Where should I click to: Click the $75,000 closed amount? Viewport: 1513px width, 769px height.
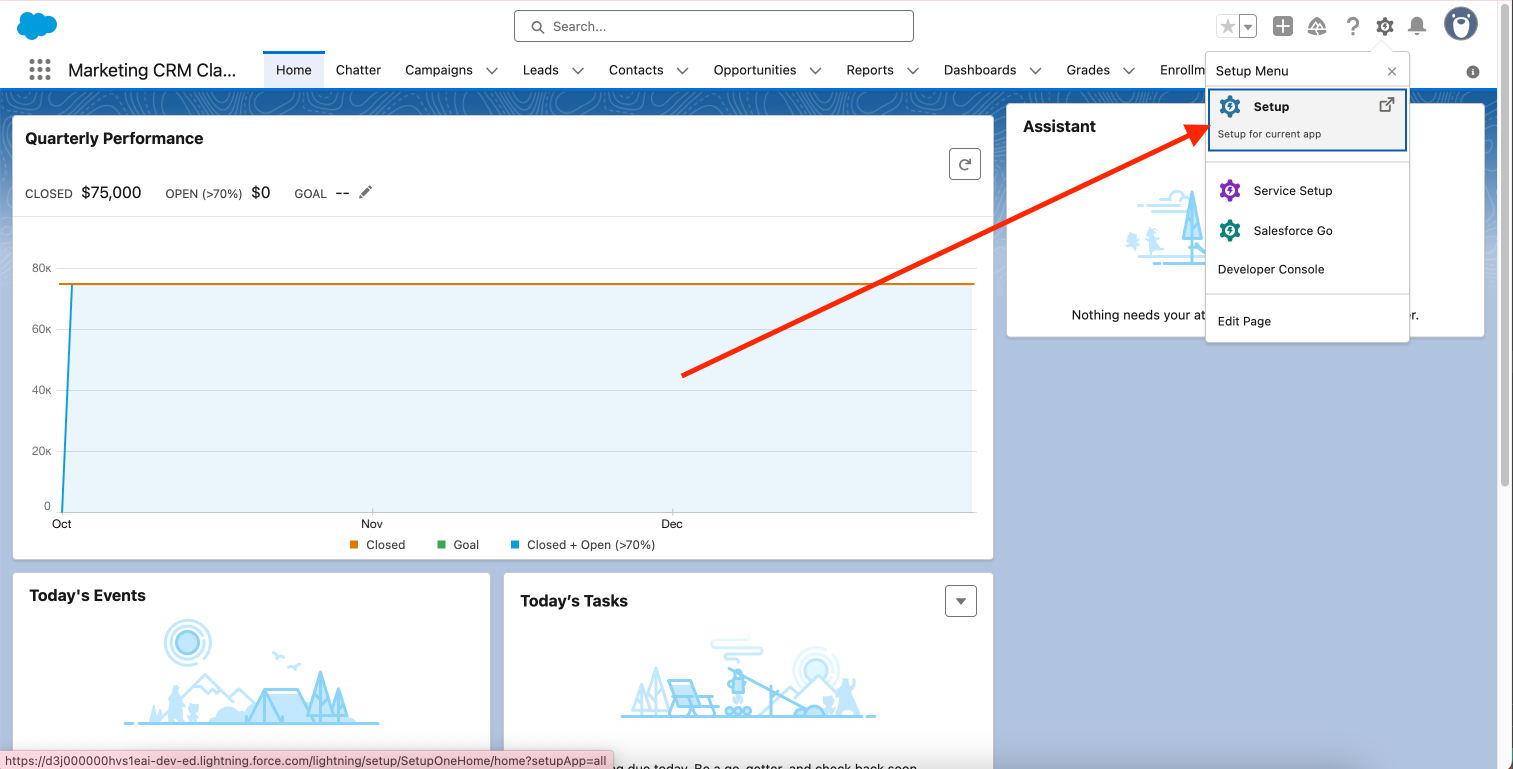[x=111, y=192]
